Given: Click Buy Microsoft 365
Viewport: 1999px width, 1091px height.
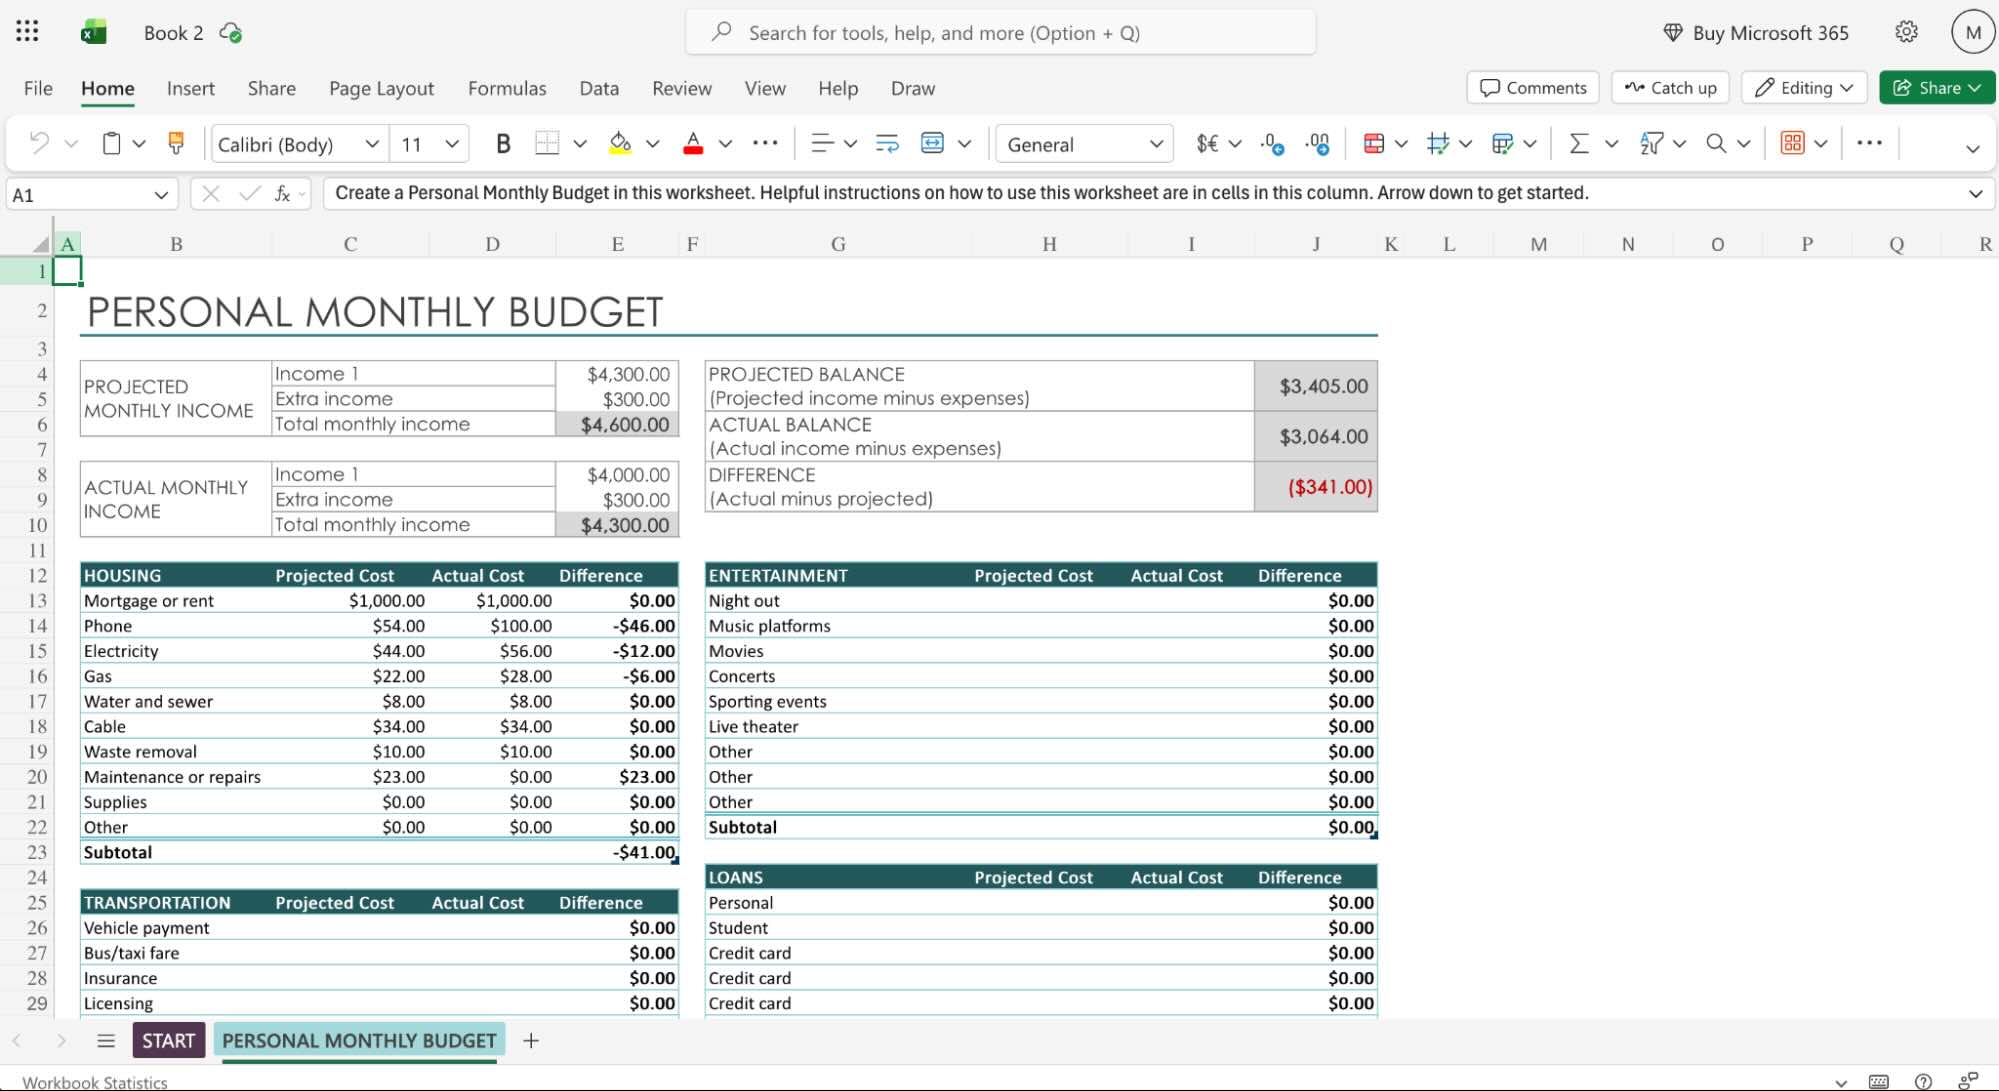Looking at the screenshot, I should [x=1756, y=32].
